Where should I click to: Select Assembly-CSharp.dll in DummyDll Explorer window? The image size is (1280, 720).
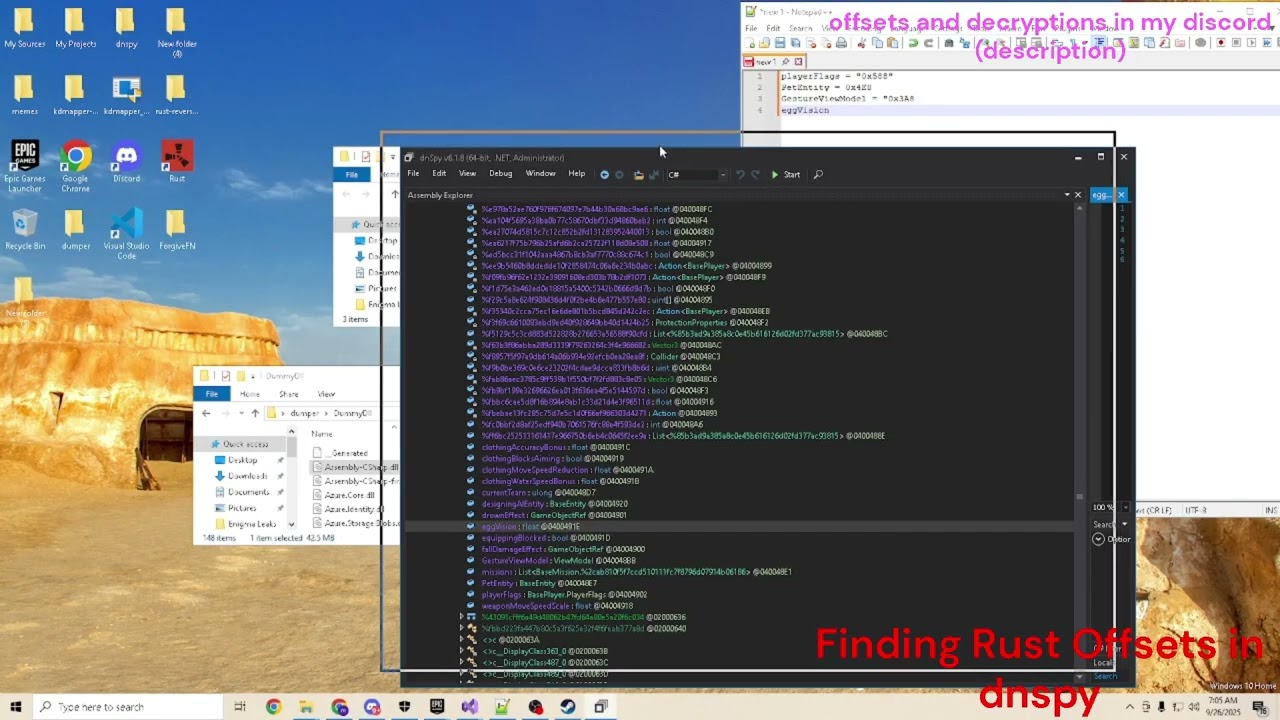click(x=355, y=467)
